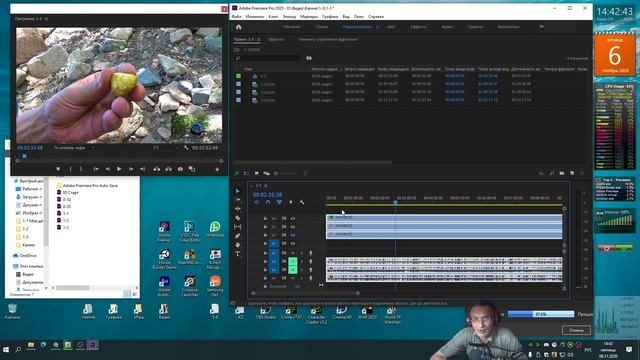Image resolution: width=640 pixels, height=360 pixels.
Task: Open workspace overflow chevrons menu
Action: tap(542, 27)
